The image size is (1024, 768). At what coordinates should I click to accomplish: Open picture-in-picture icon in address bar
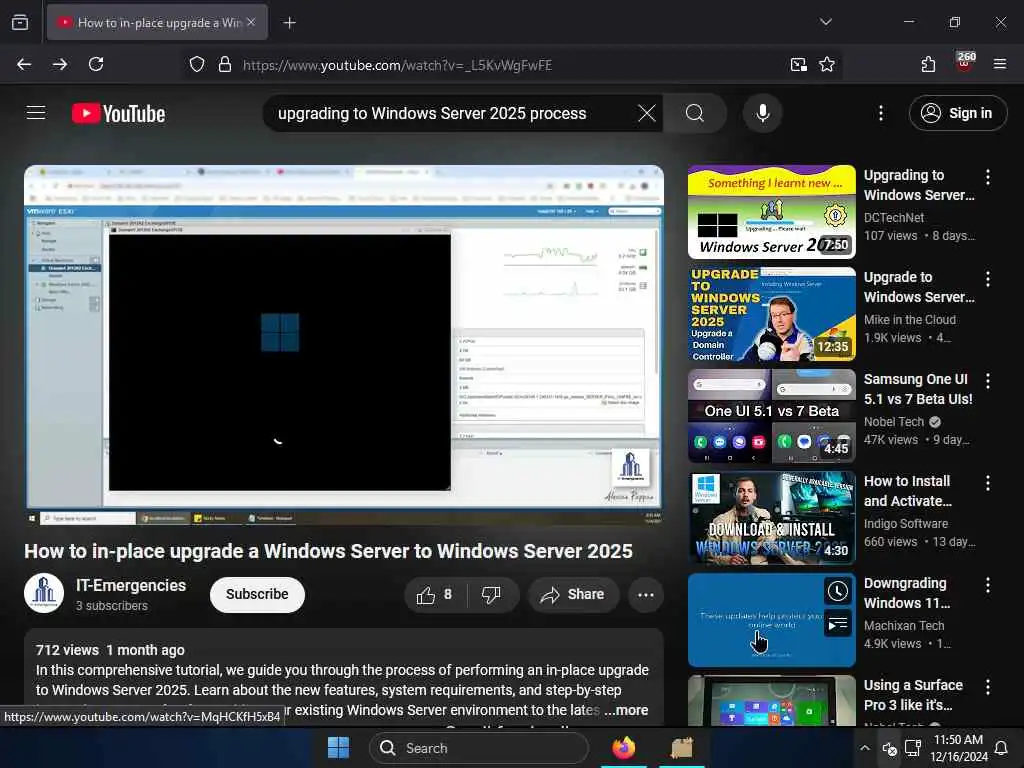click(x=798, y=64)
